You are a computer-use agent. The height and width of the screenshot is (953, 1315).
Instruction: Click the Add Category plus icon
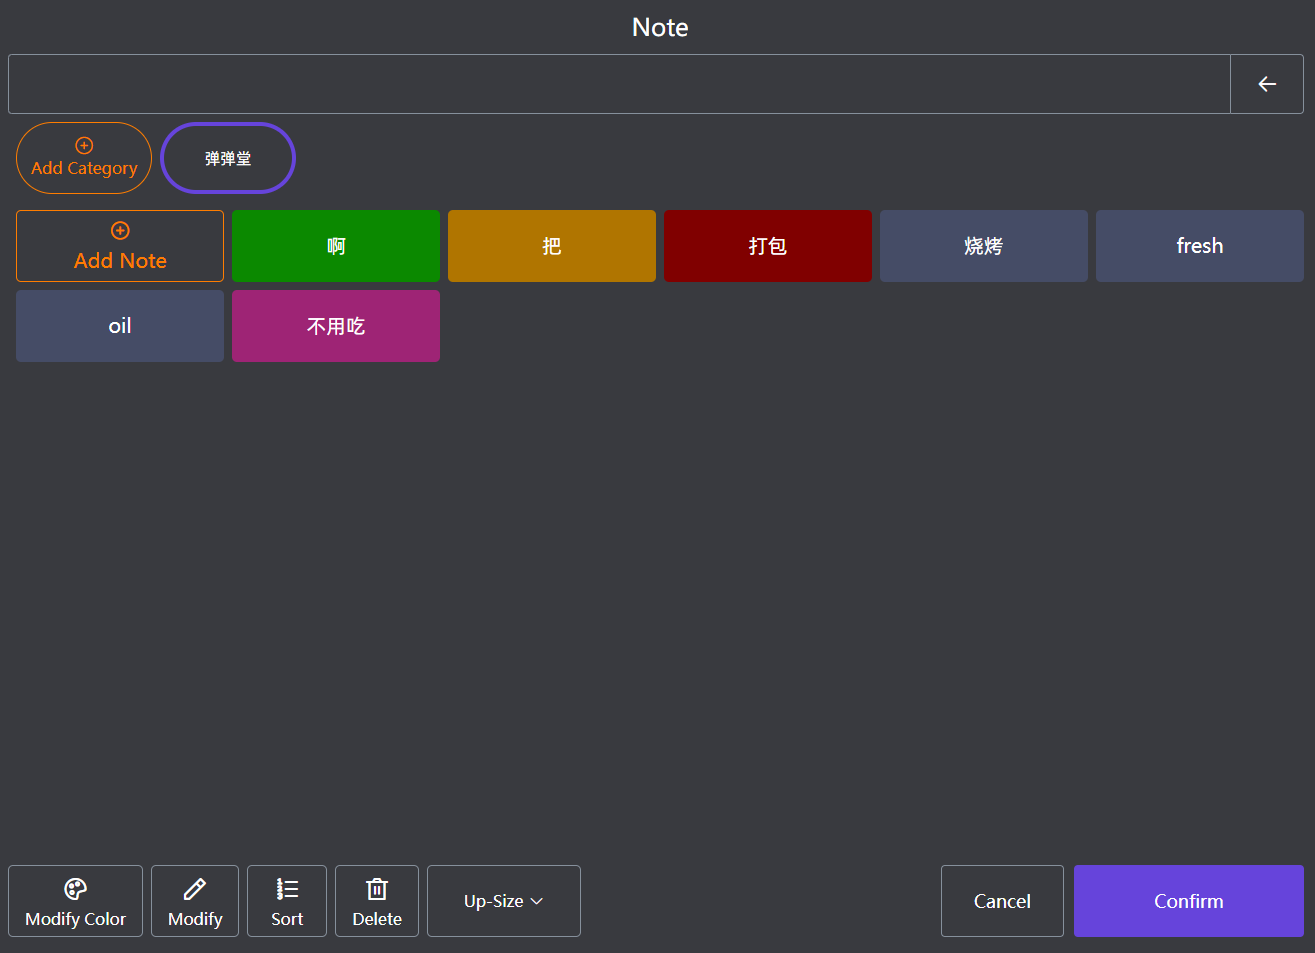pos(84,146)
